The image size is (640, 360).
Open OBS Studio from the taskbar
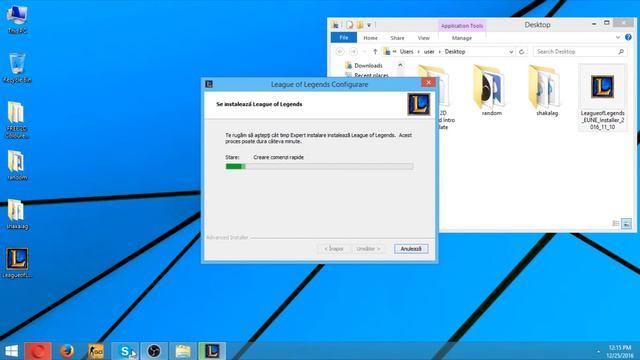154,351
